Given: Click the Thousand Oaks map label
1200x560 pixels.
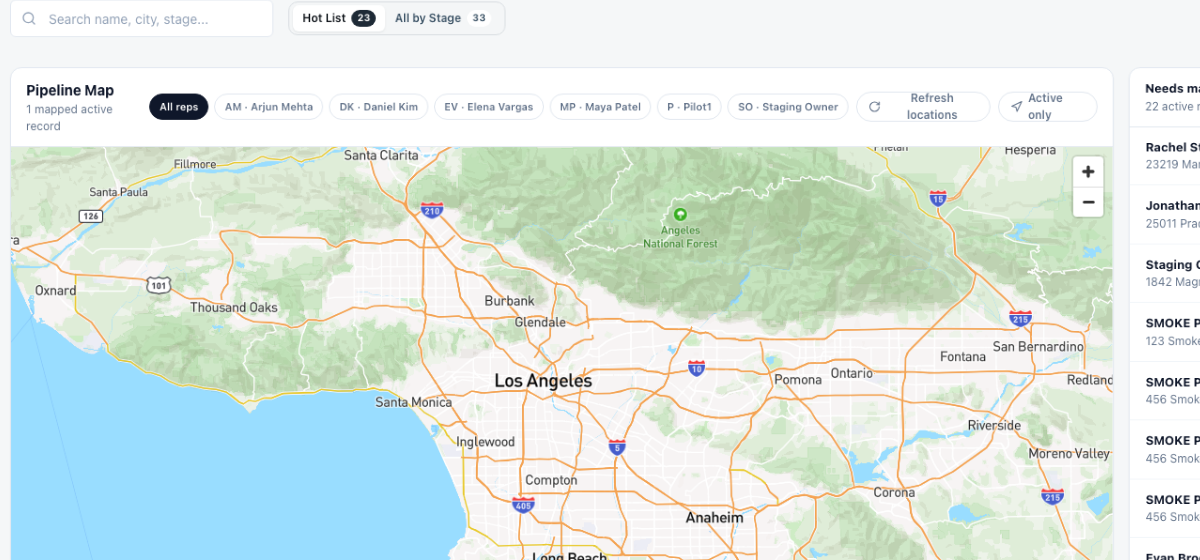Looking at the screenshot, I should coord(234,307).
